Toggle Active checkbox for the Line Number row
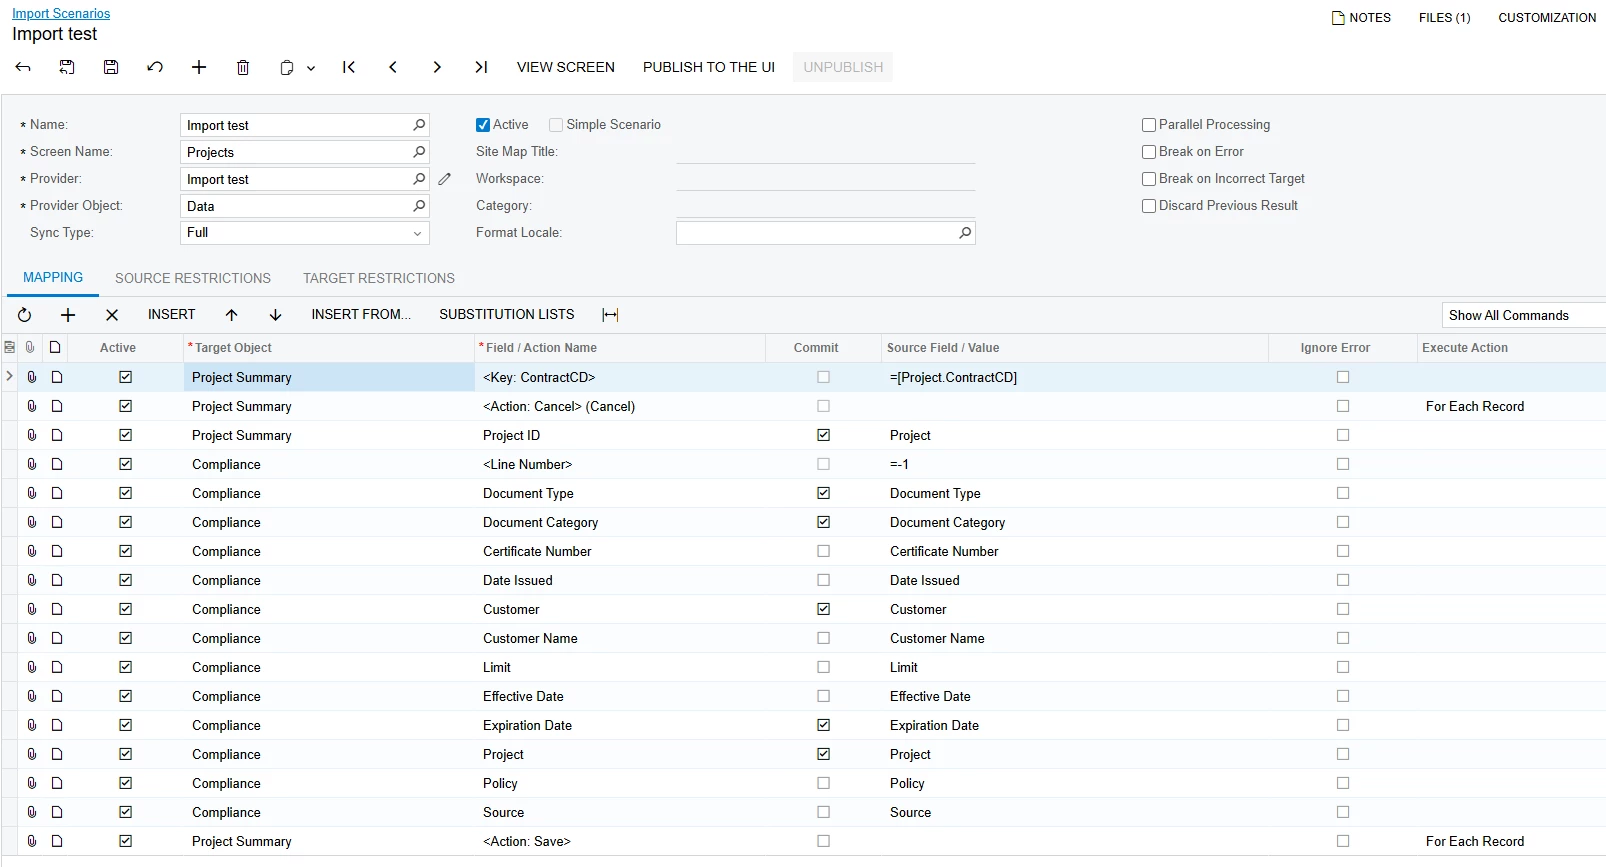The width and height of the screenshot is (1606, 867). (x=125, y=464)
